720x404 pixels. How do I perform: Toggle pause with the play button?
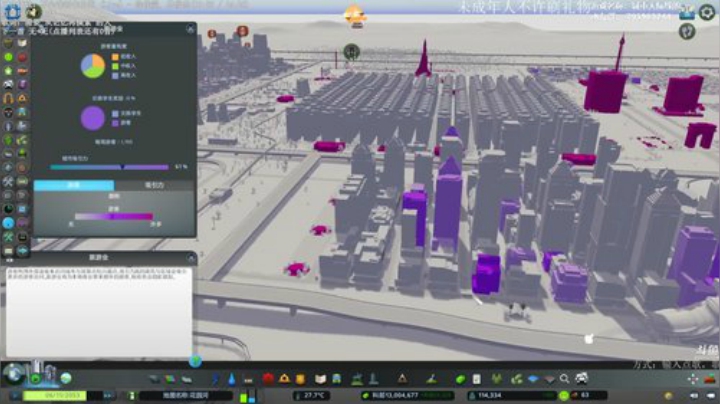pos(15,395)
